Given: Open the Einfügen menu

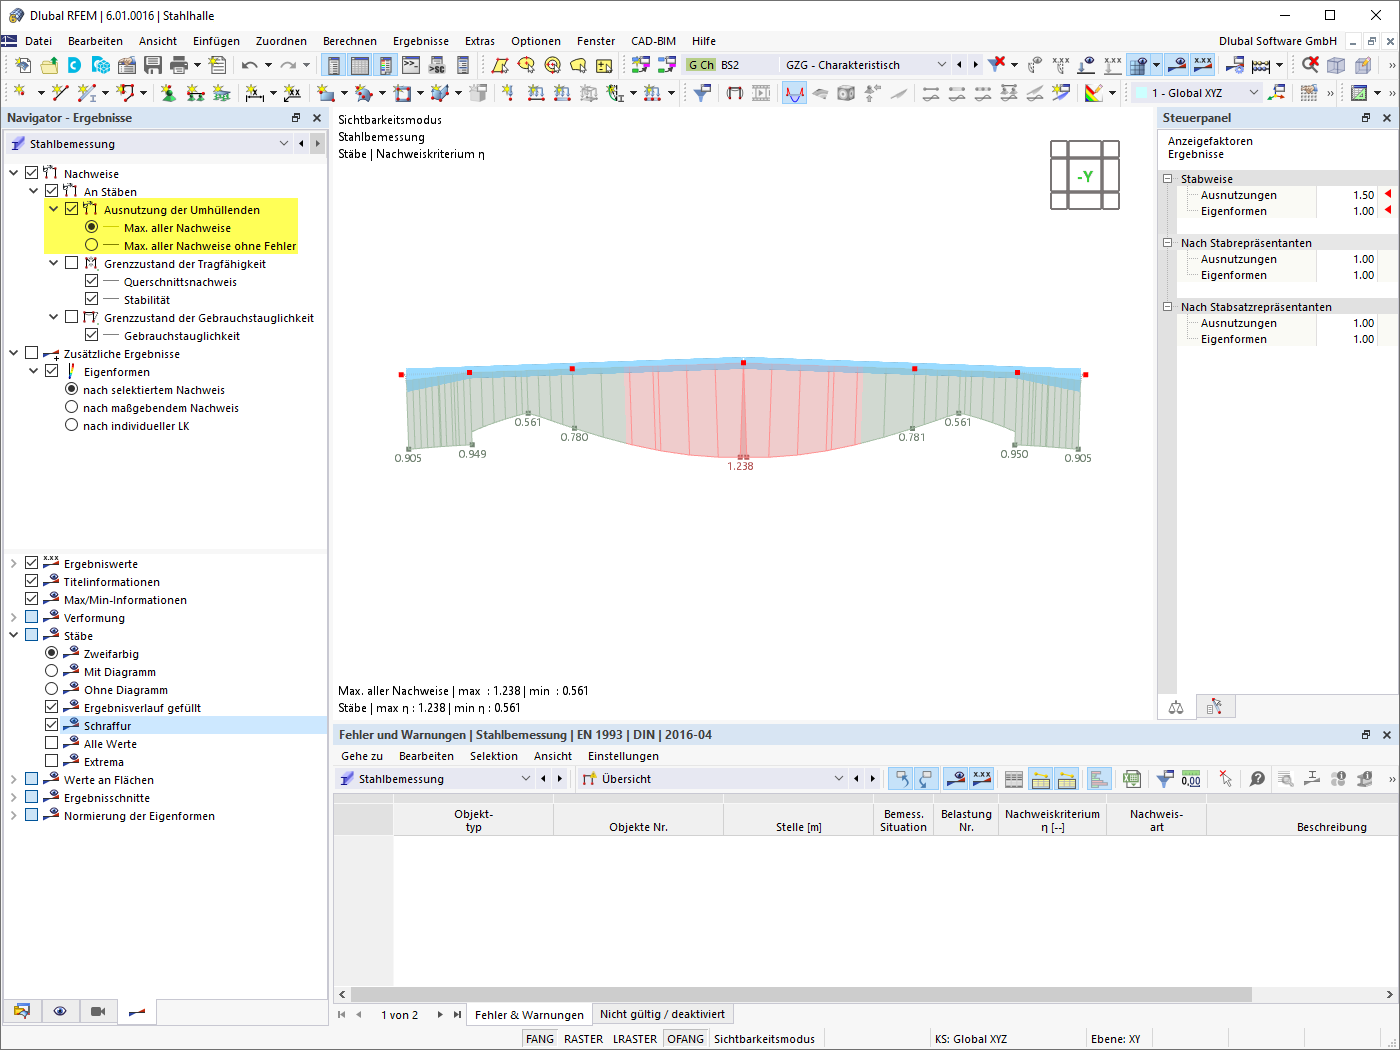Looking at the screenshot, I should 216,41.
